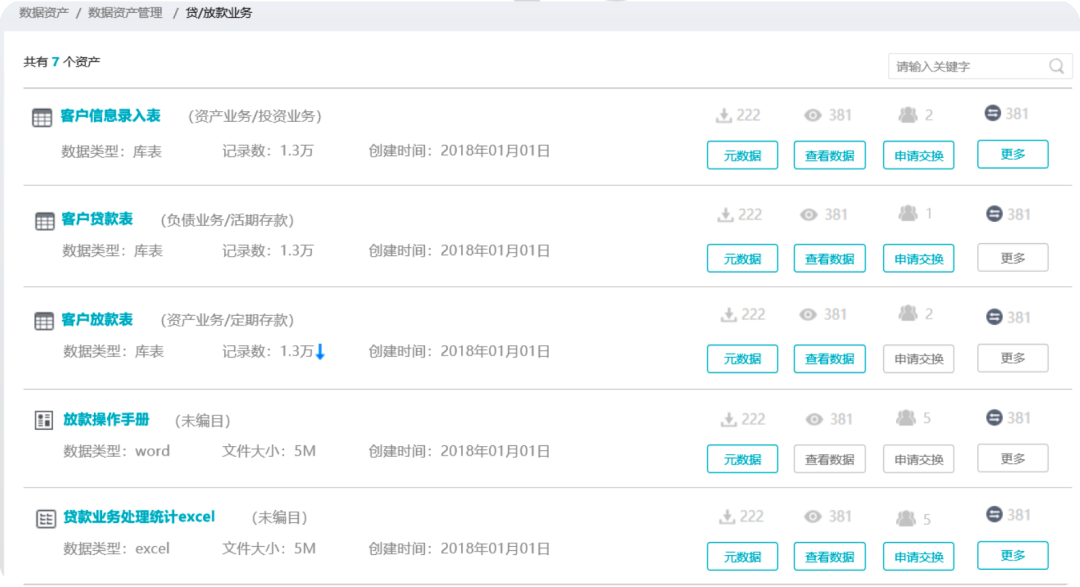1080x587 pixels.
Task: Click the comment icon in 放款操作手册 row
Action: pyautogui.click(x=993, y=417)
